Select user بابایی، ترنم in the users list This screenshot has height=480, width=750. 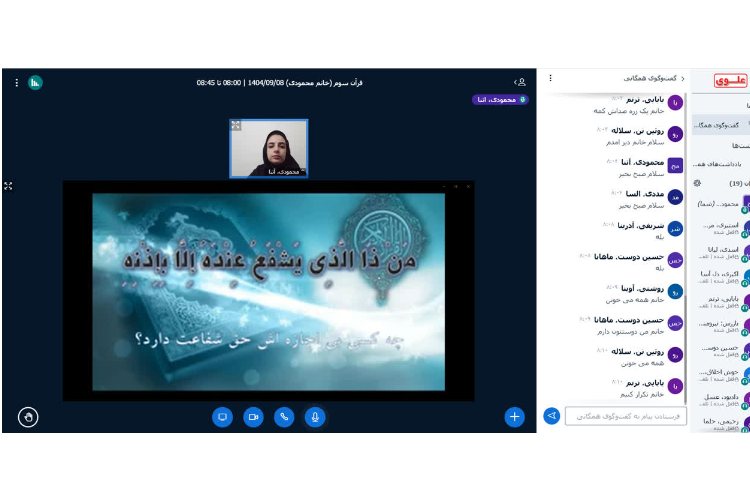(x=722, y=302)
